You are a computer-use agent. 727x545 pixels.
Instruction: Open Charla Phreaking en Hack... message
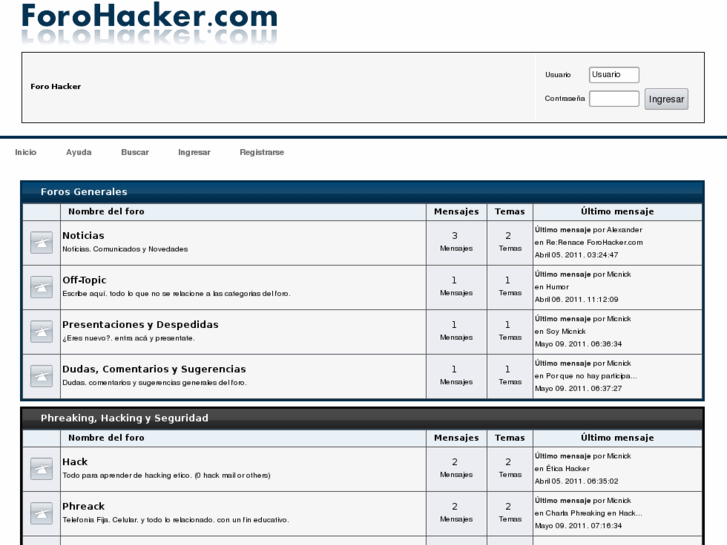click(594, 513)
